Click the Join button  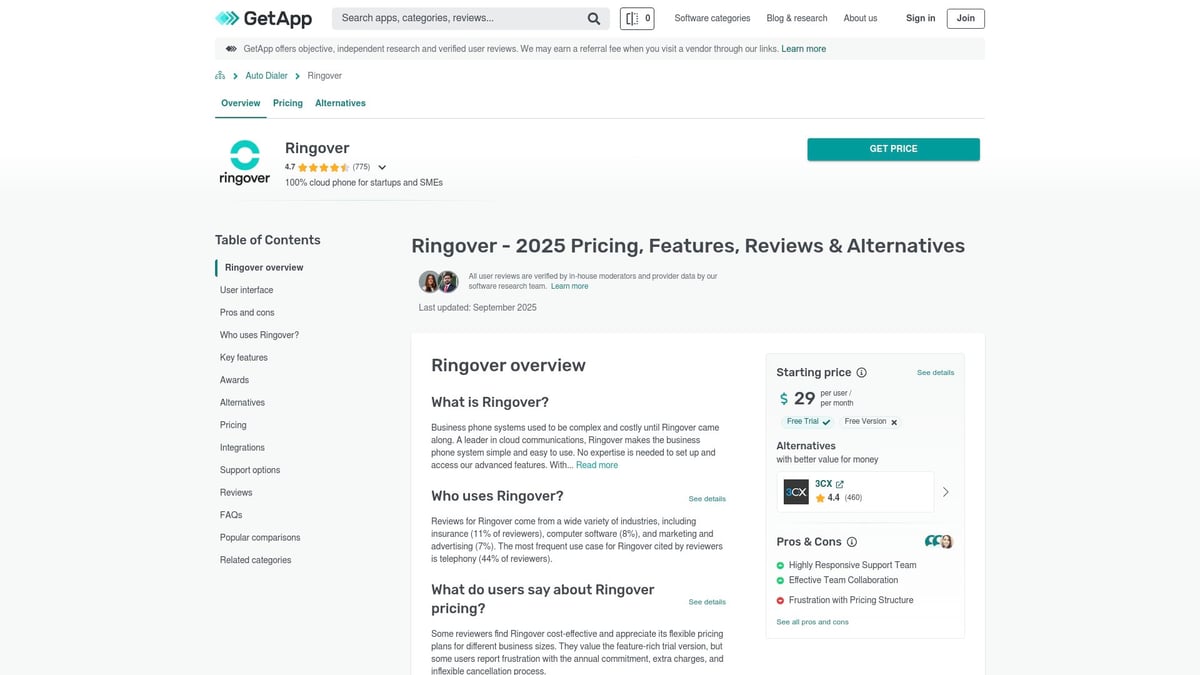coord(965,18)
